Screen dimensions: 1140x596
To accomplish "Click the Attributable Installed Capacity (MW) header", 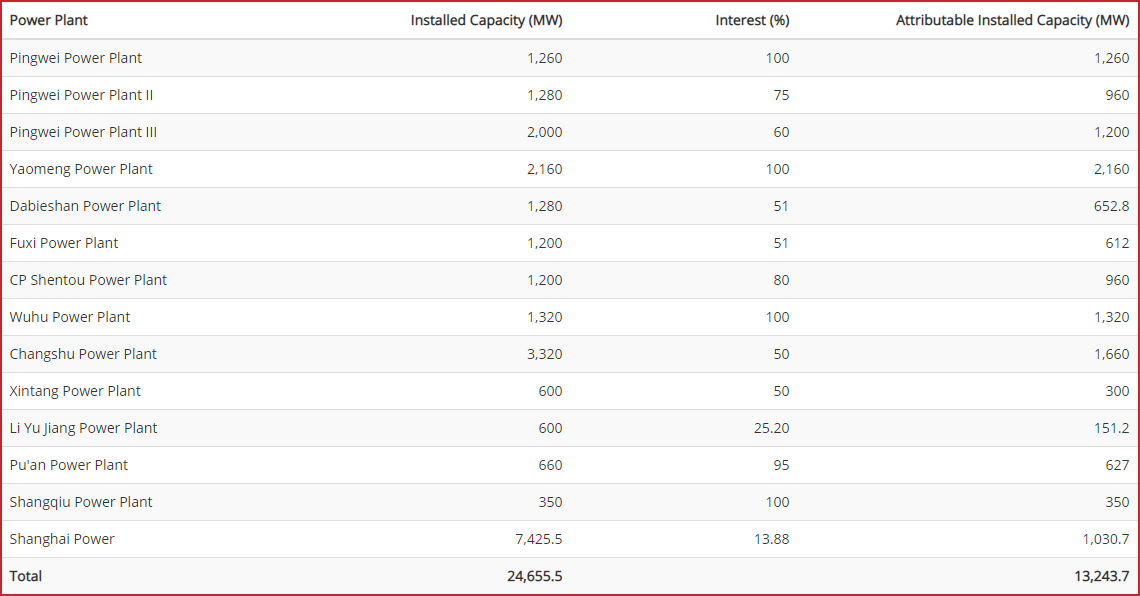I will [x=1012, y=20].
